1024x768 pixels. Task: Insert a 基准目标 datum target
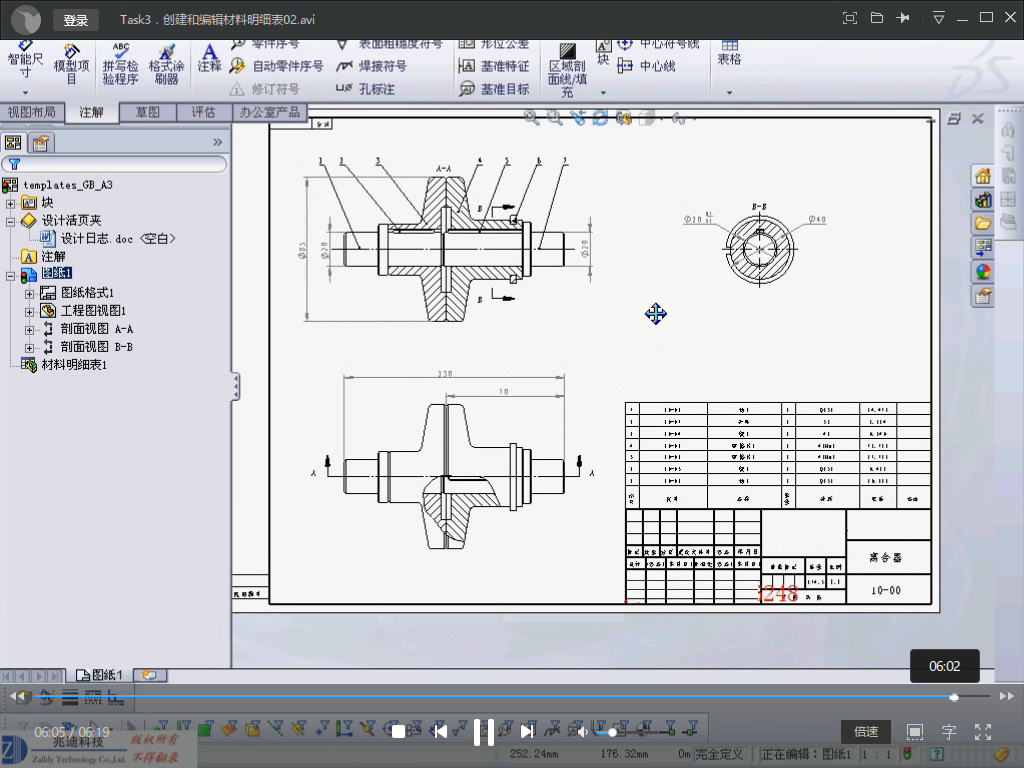494,89
